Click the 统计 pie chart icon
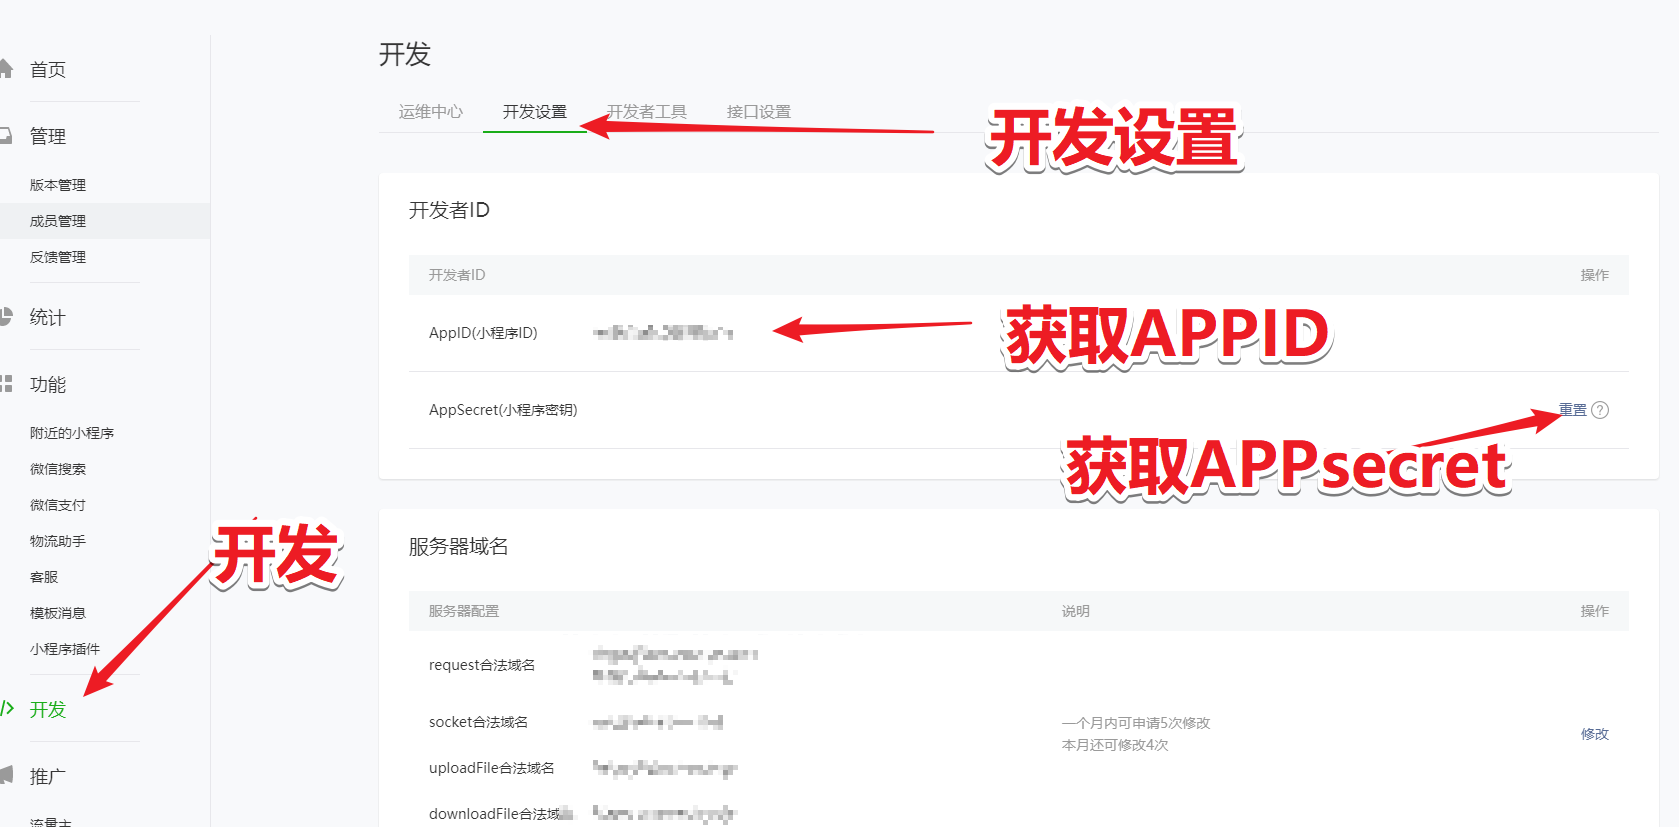1679x827 pixels. 6,317
